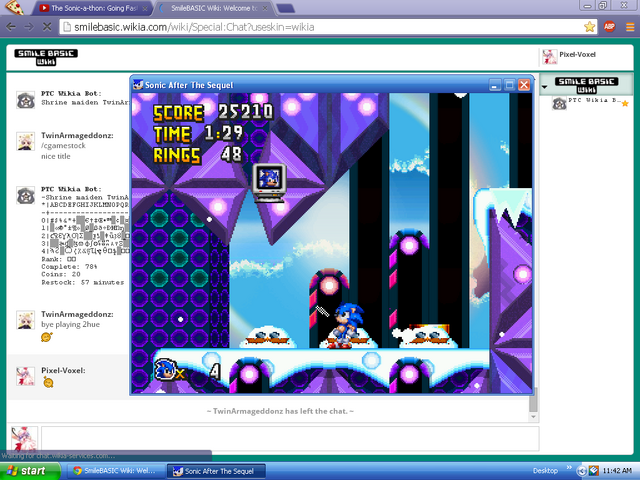Open Chrome's hamburger menu icon
This screenshot has height=480, width=640.
pos(630,27)
